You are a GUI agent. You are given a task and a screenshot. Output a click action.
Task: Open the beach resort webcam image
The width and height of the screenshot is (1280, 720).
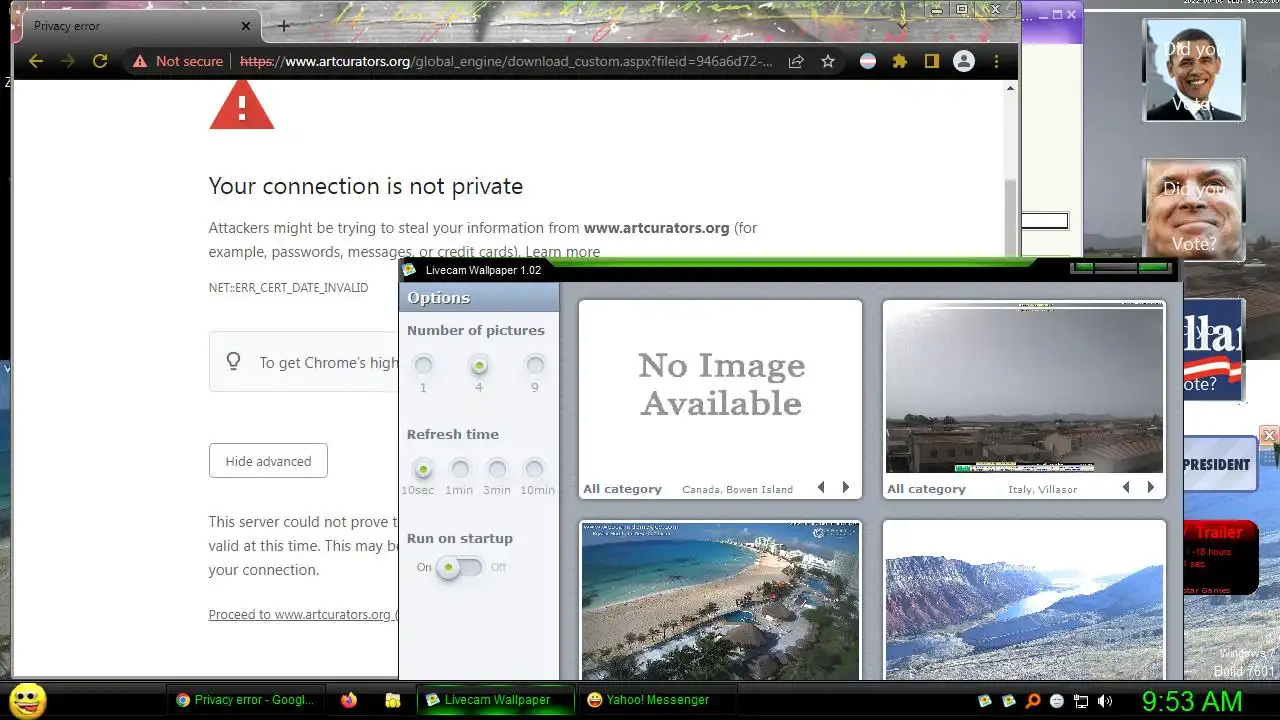click(x=720, y=601)
